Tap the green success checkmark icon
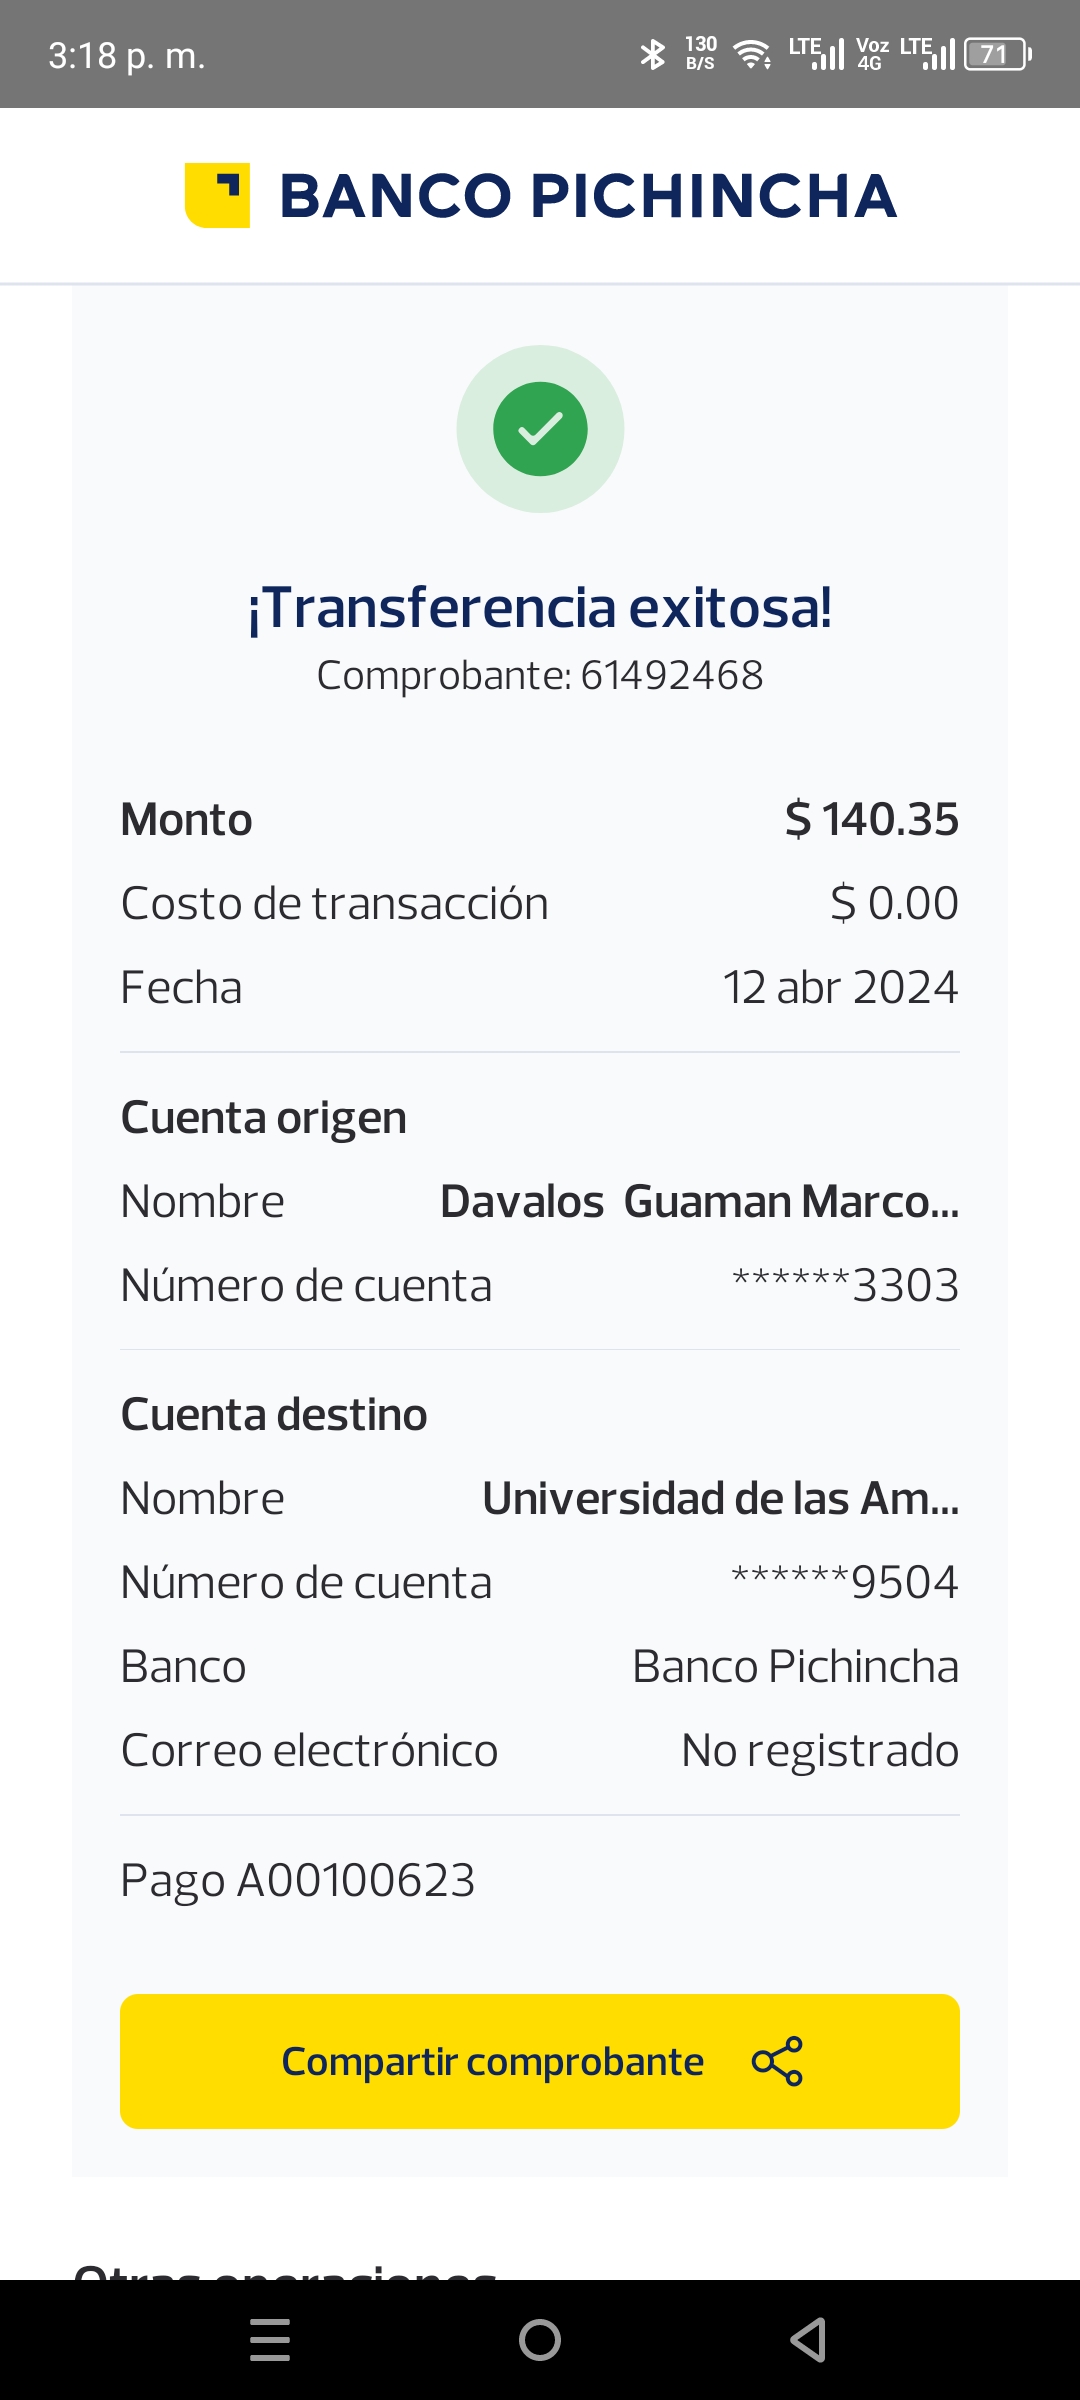 540,429
